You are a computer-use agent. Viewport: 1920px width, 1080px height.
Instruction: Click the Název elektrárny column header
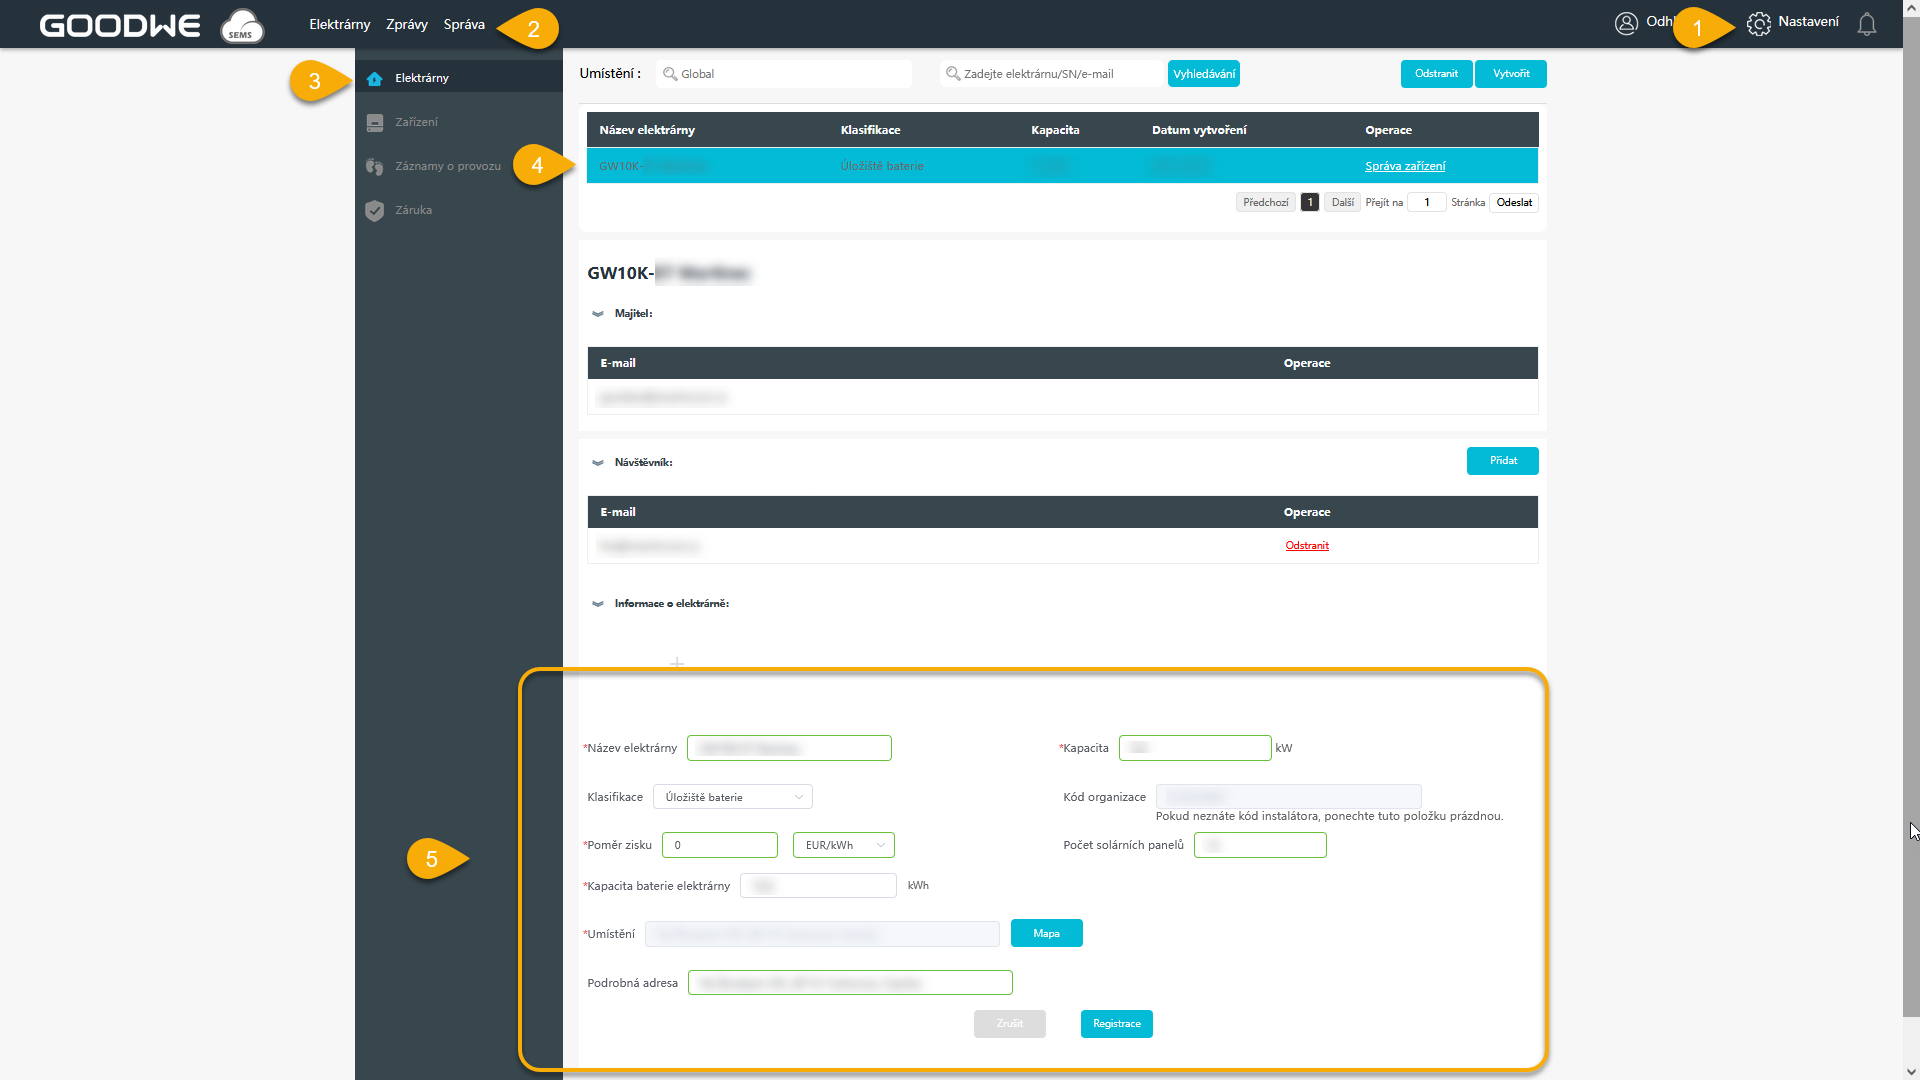tap(647, 130)
